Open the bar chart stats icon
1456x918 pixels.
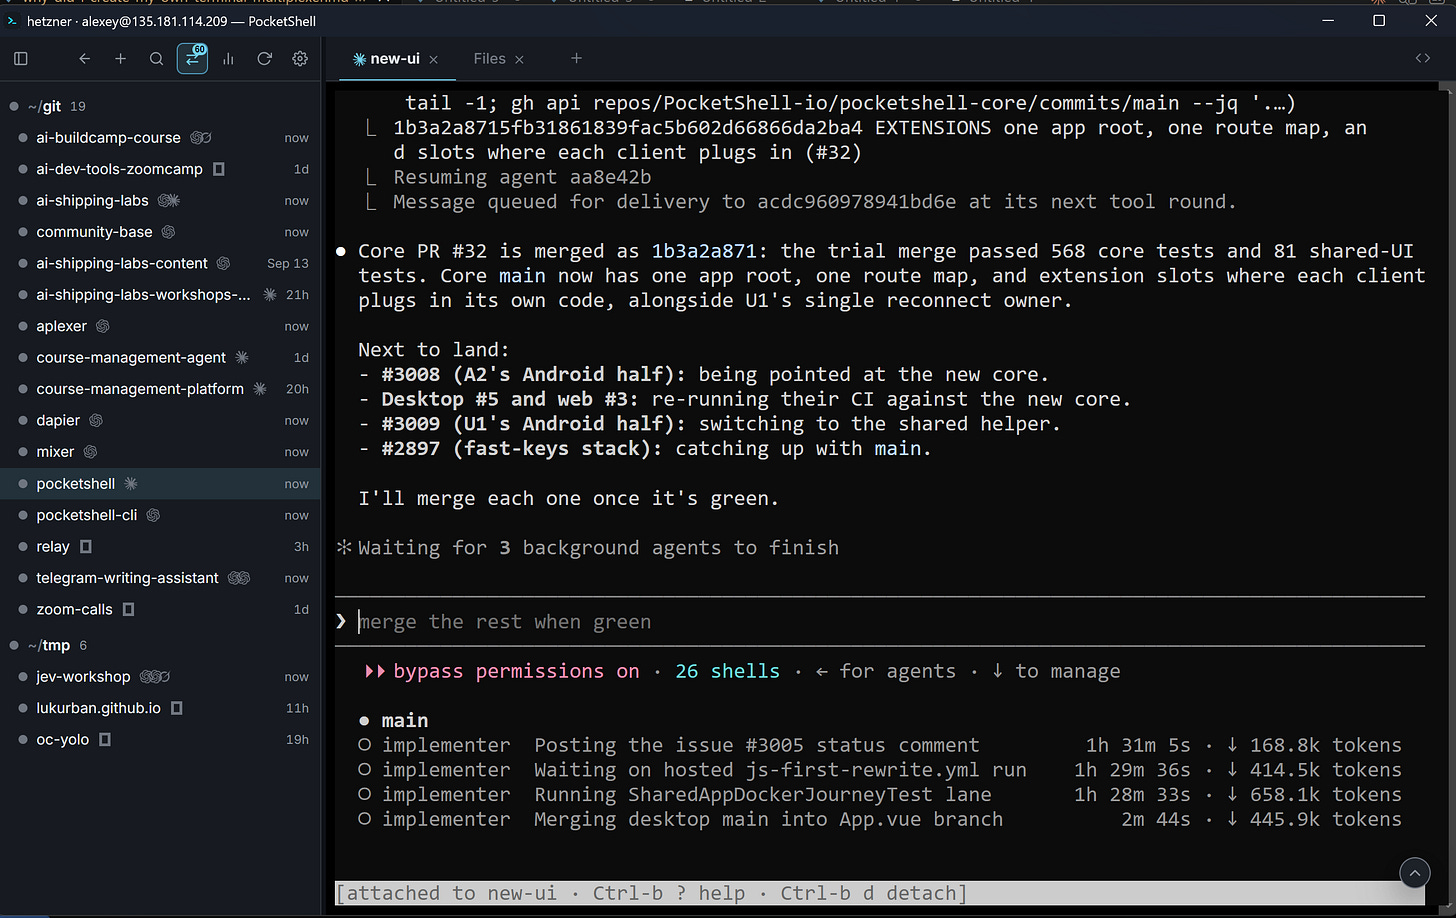coord(229,59)
